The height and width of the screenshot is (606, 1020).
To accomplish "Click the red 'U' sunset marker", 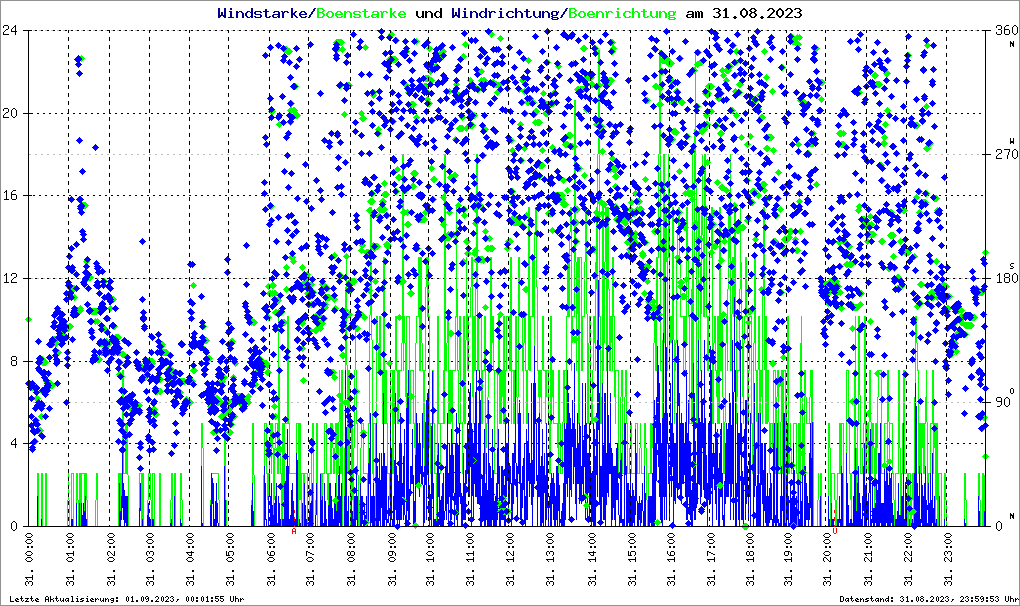I will click(835, 531).
